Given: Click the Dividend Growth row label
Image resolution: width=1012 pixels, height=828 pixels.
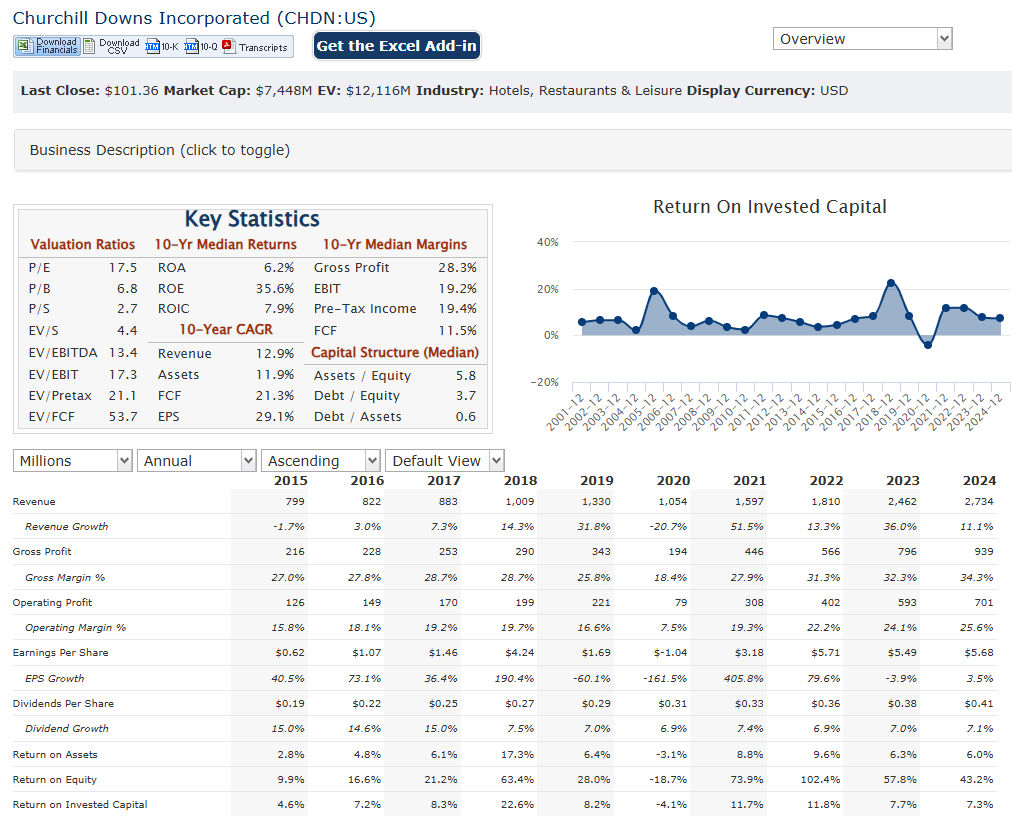Looking at the screenshot, I should coord(66,729).
